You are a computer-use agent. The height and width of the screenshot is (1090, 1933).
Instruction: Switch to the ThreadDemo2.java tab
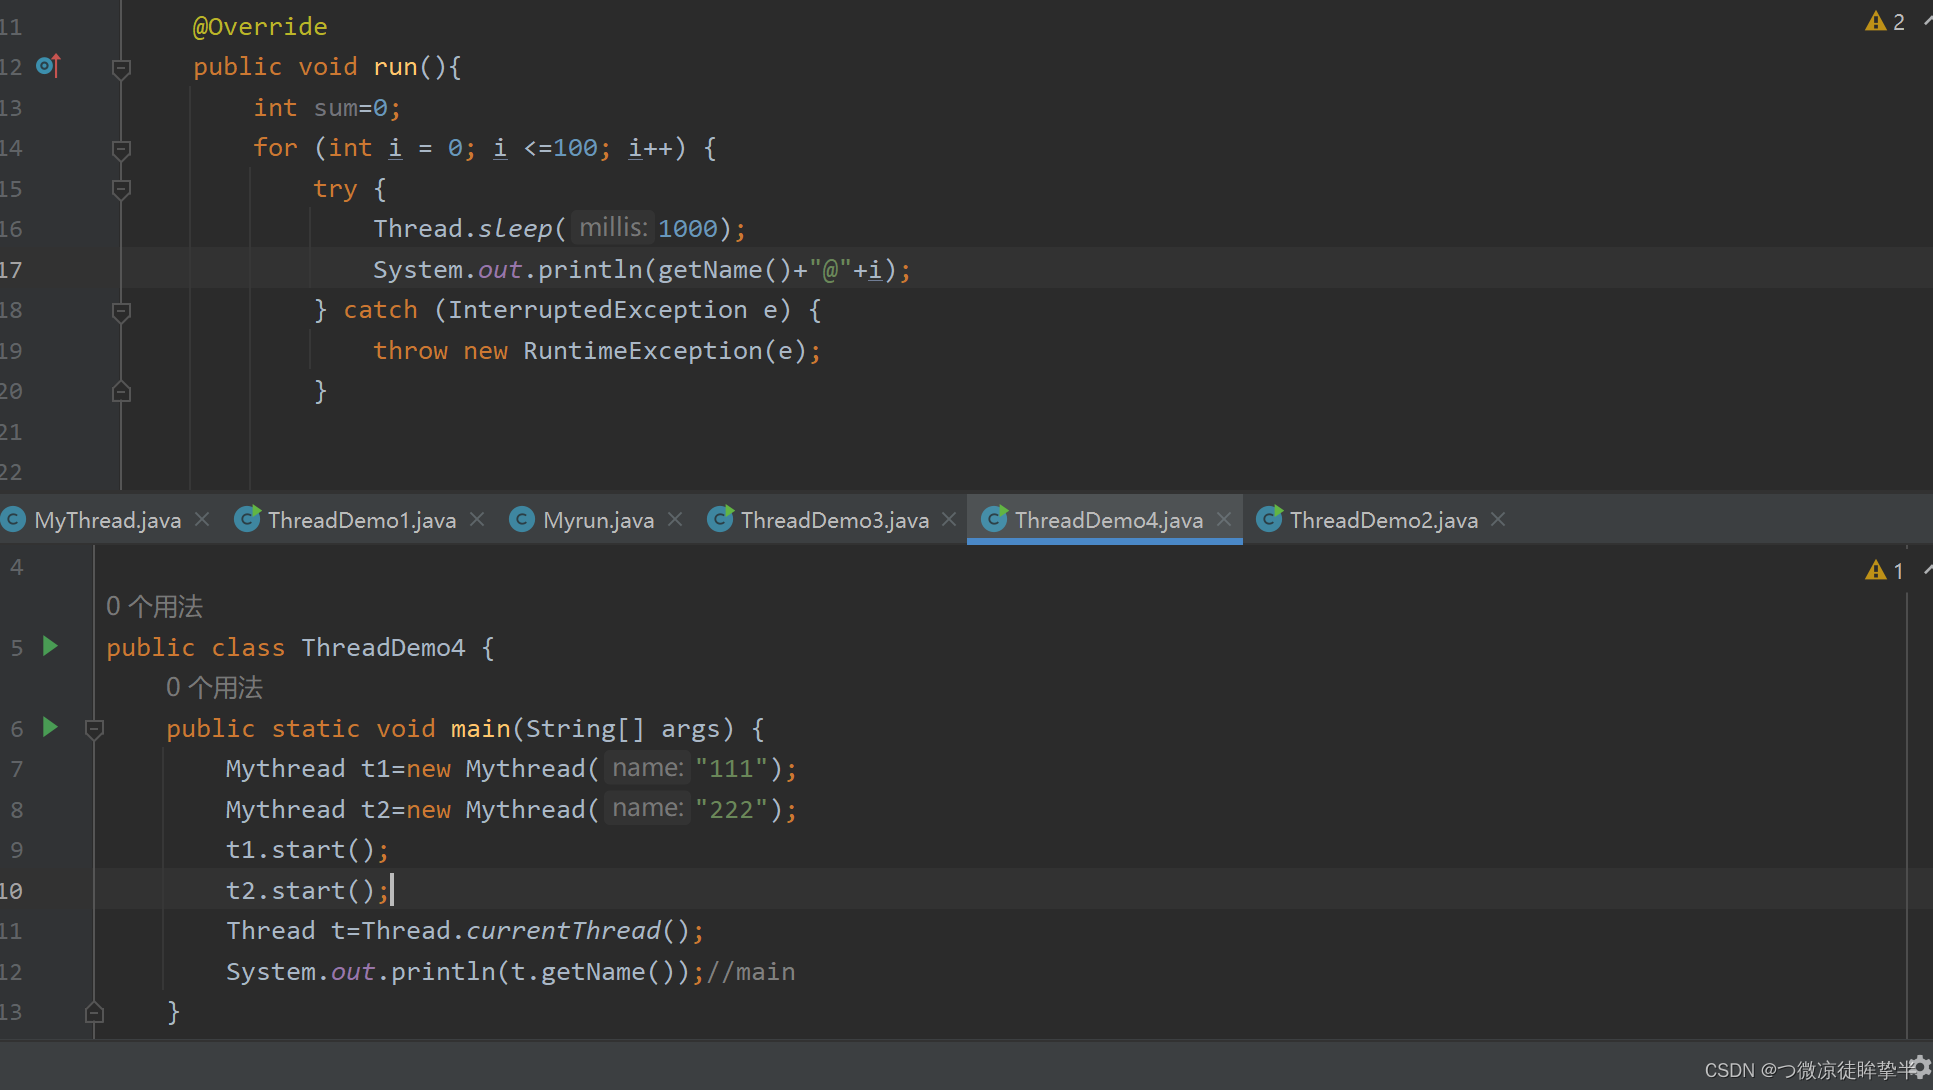(x=1383, y=520)
